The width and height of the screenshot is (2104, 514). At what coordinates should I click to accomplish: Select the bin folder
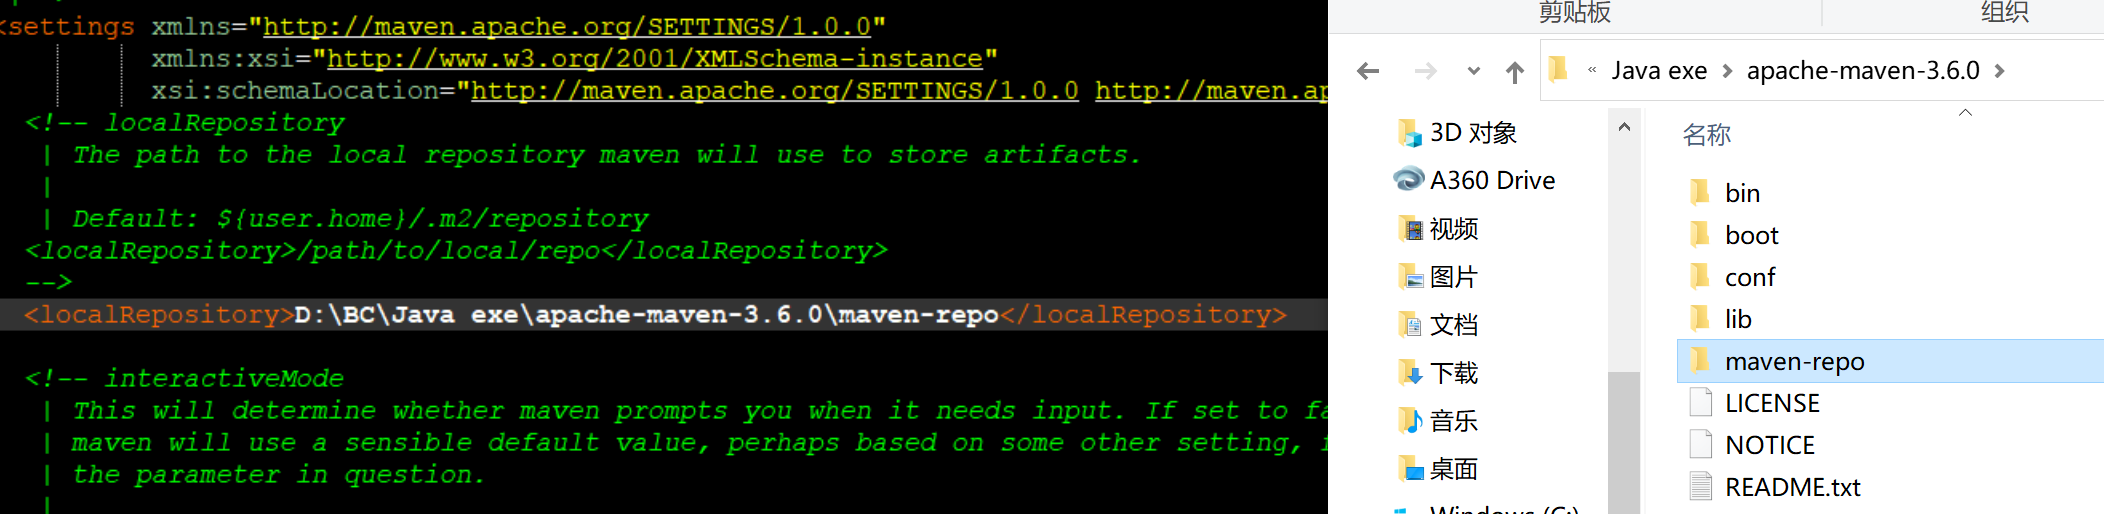click(1743, 193)
